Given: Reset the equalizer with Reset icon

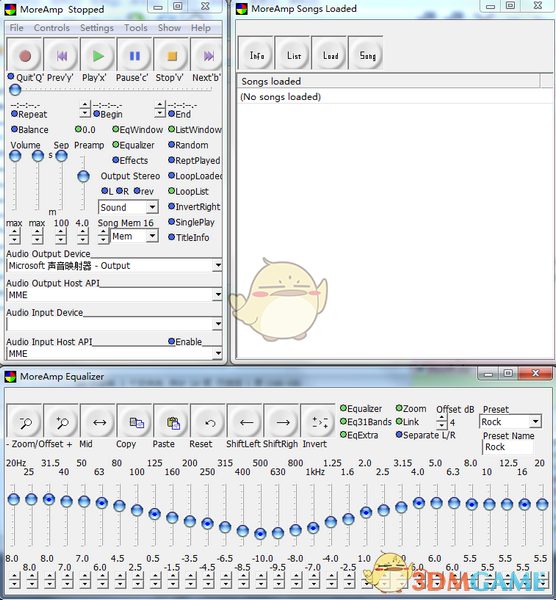Looking at the screenshot, I should coord(210,422).
